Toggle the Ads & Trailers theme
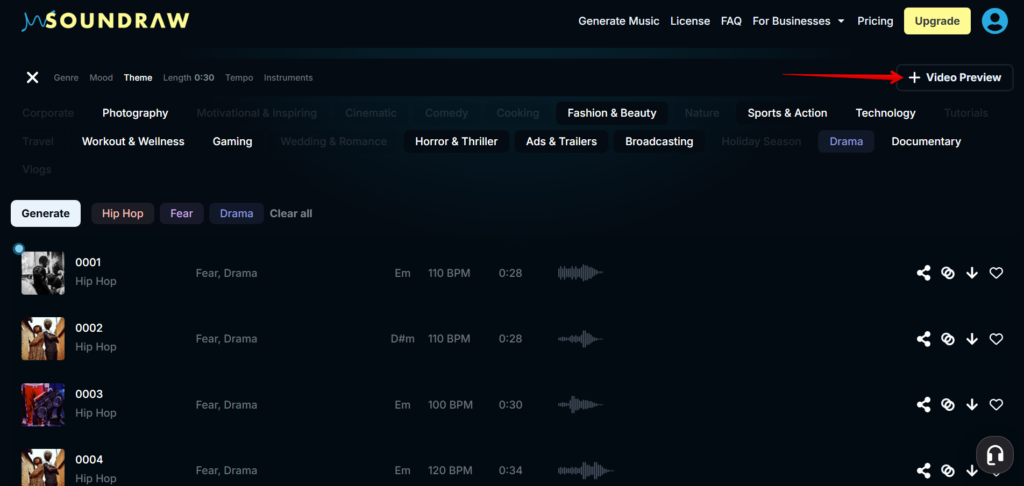 click(562, 141)
